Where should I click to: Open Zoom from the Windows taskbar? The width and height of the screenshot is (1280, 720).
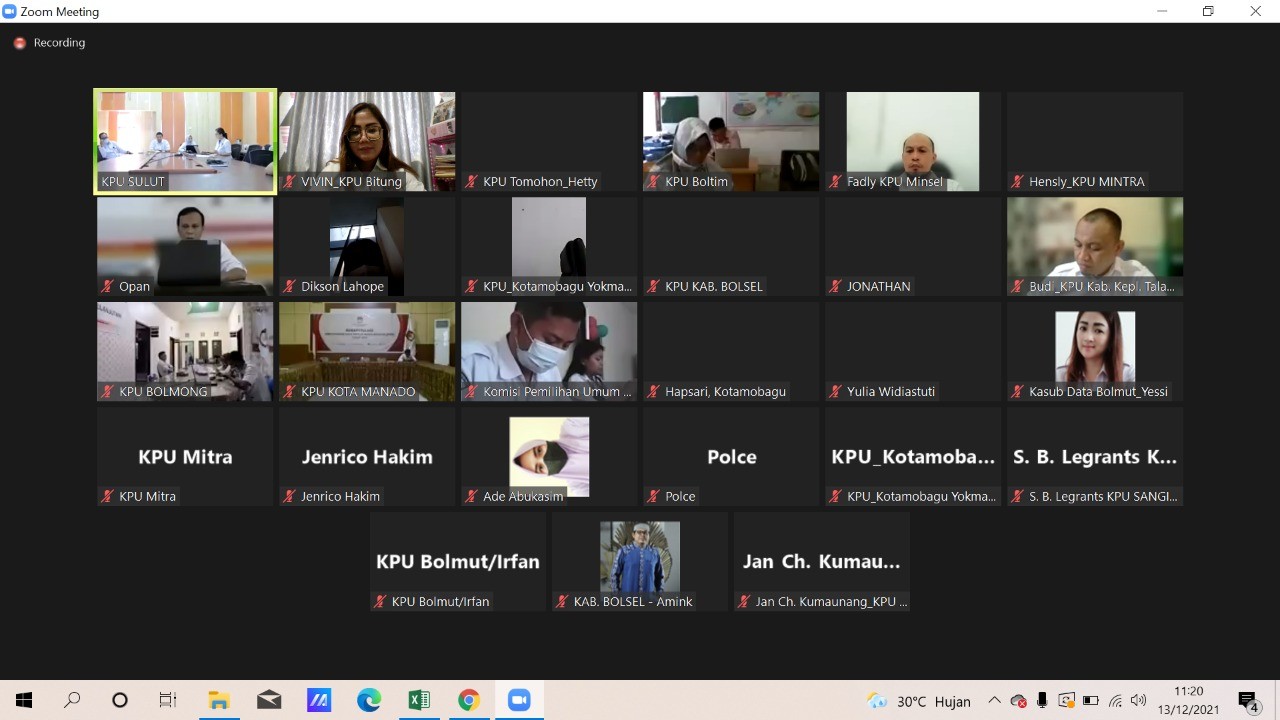point(519,700)
